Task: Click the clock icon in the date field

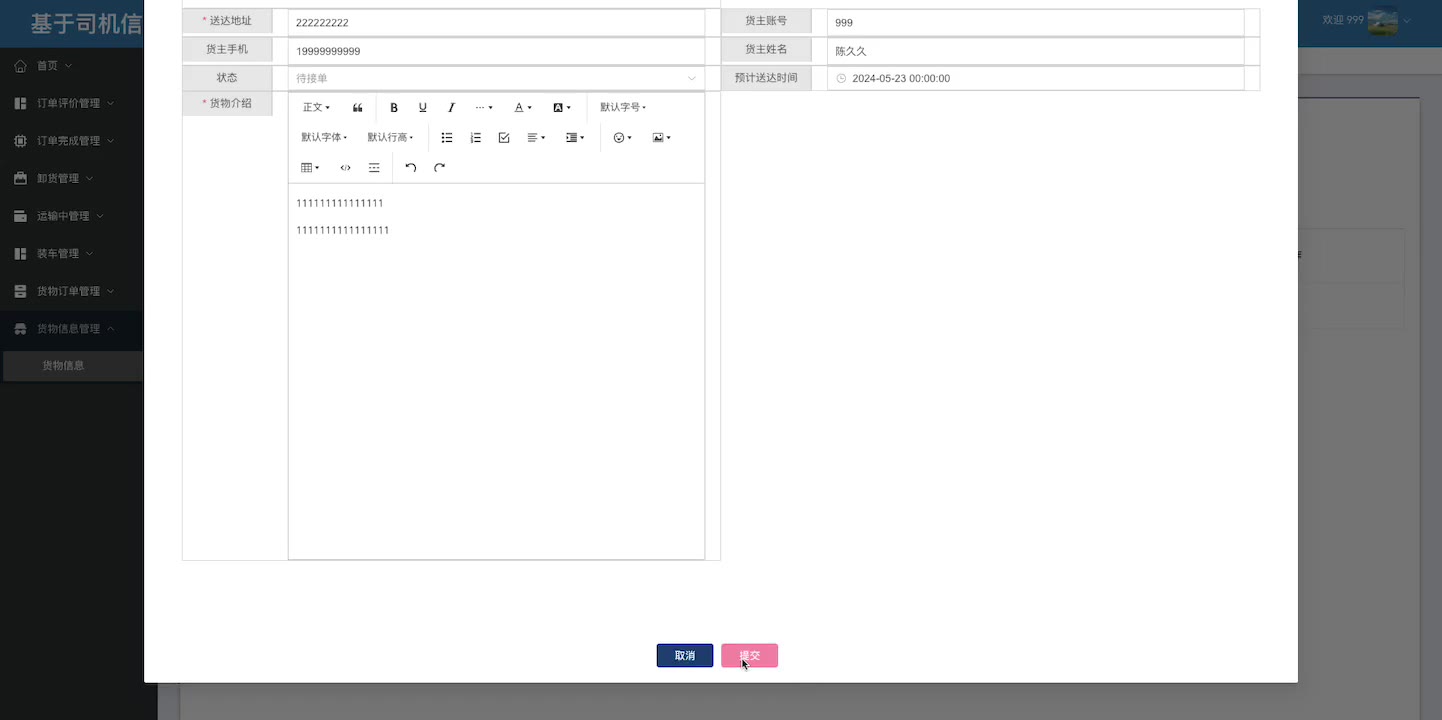Action: tap(841, 78)
